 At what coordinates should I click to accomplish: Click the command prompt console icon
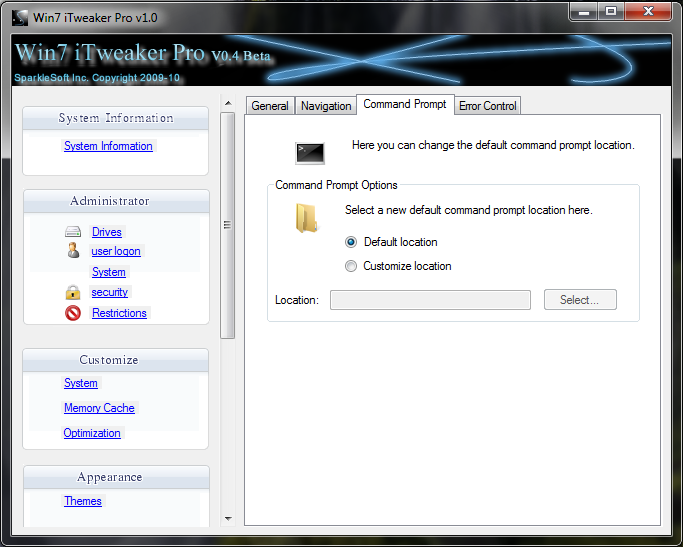coord(310,153)
